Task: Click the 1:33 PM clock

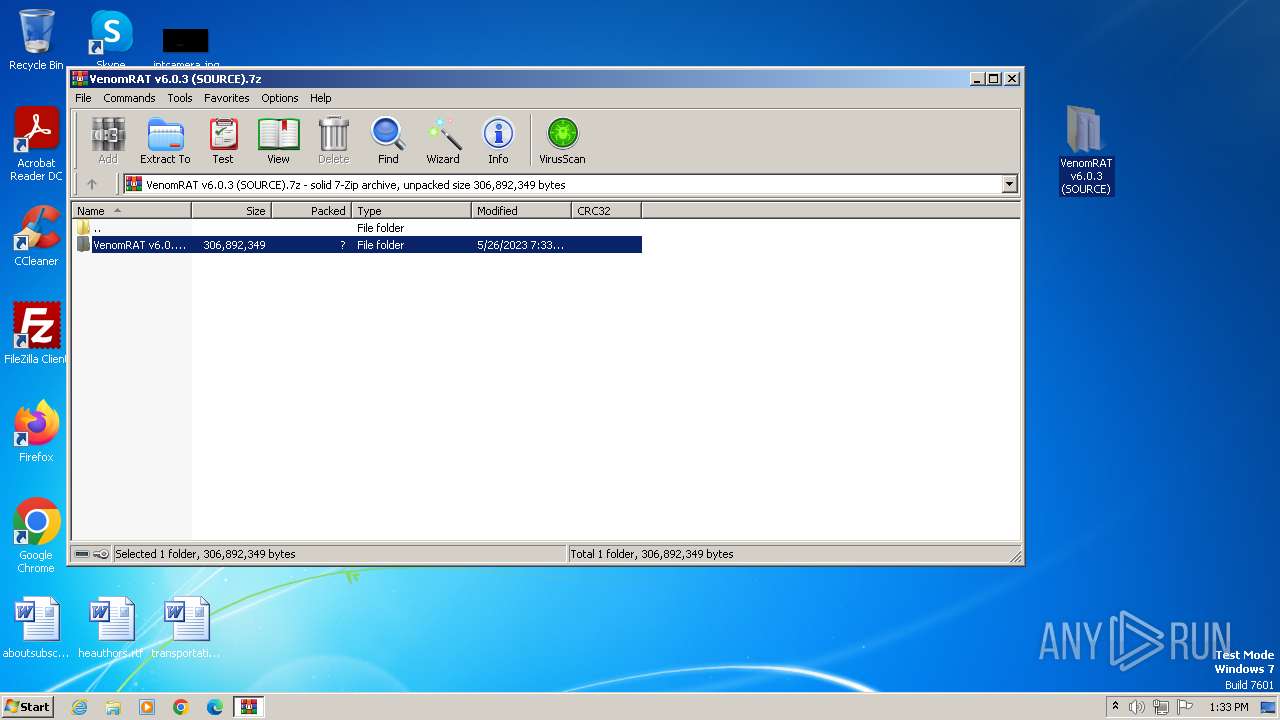Action: click(x=1229, y=707)
